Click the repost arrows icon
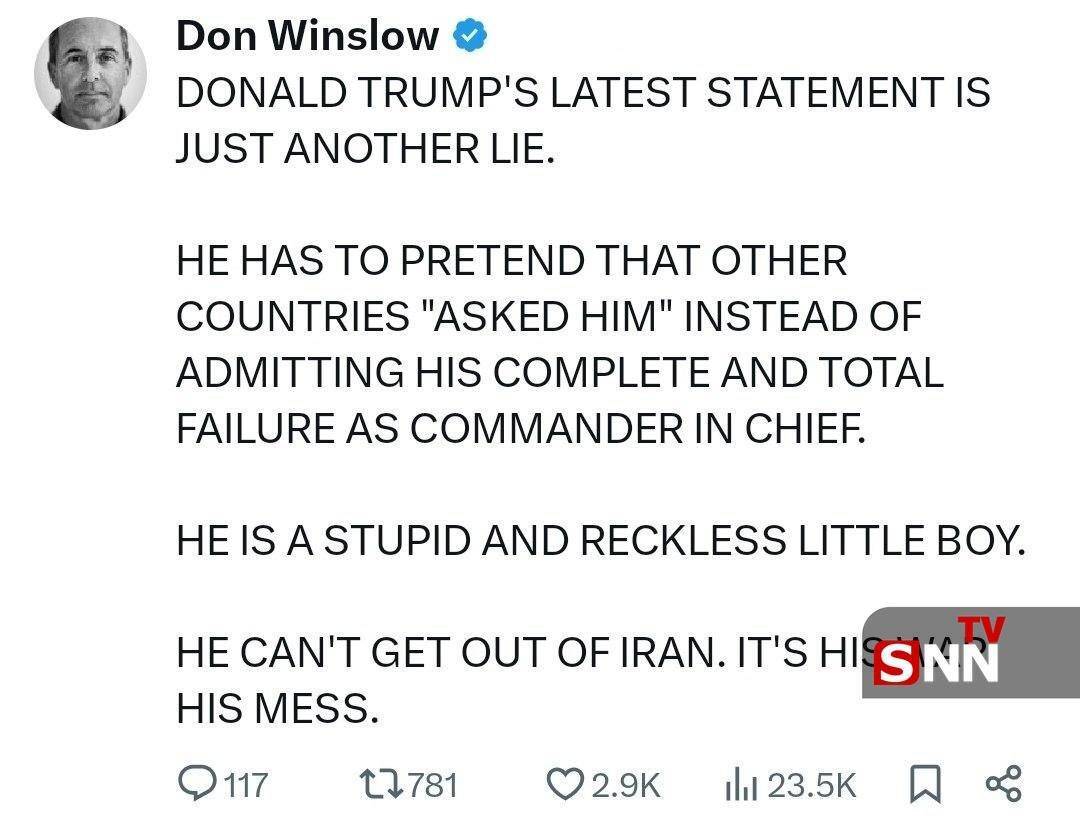This screenshot has width=1080, height=826. click(381, 784)
